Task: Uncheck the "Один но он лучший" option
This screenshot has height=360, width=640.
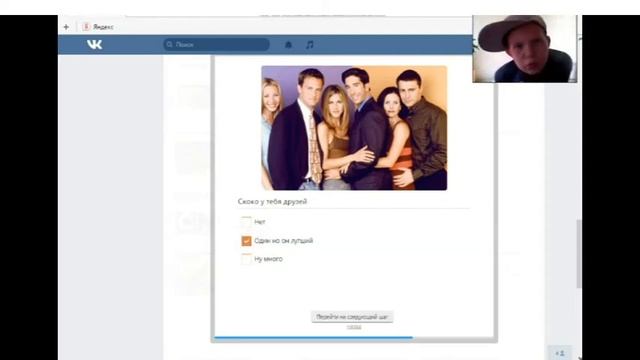Action: point(246,241)
